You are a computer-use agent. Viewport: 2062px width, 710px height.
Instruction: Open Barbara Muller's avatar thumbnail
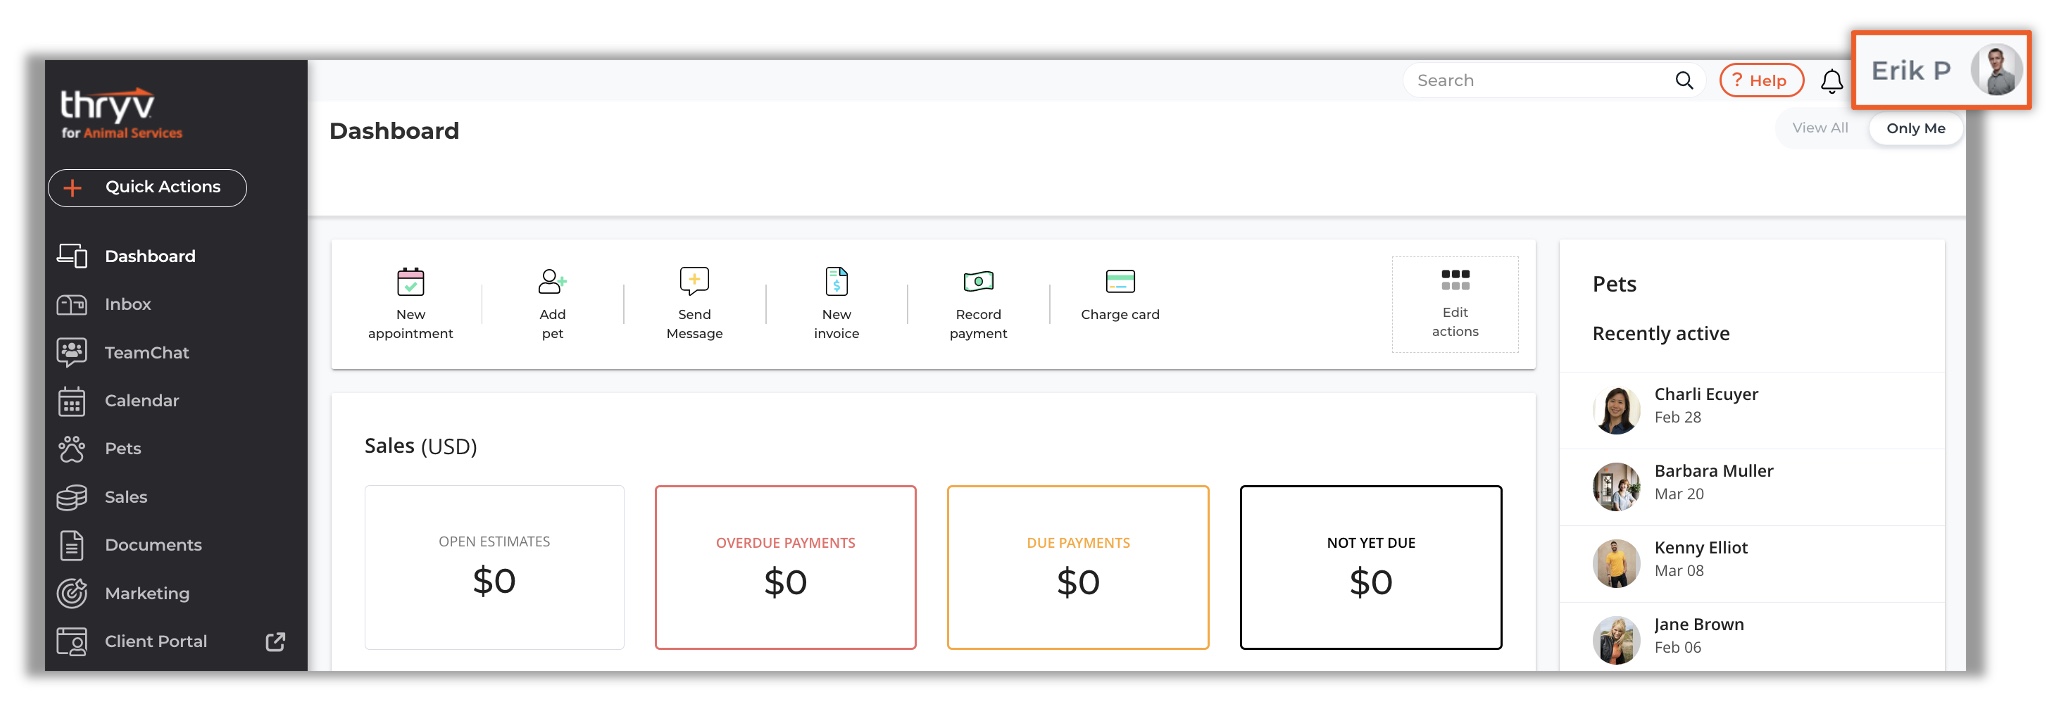coord(1617,487)
